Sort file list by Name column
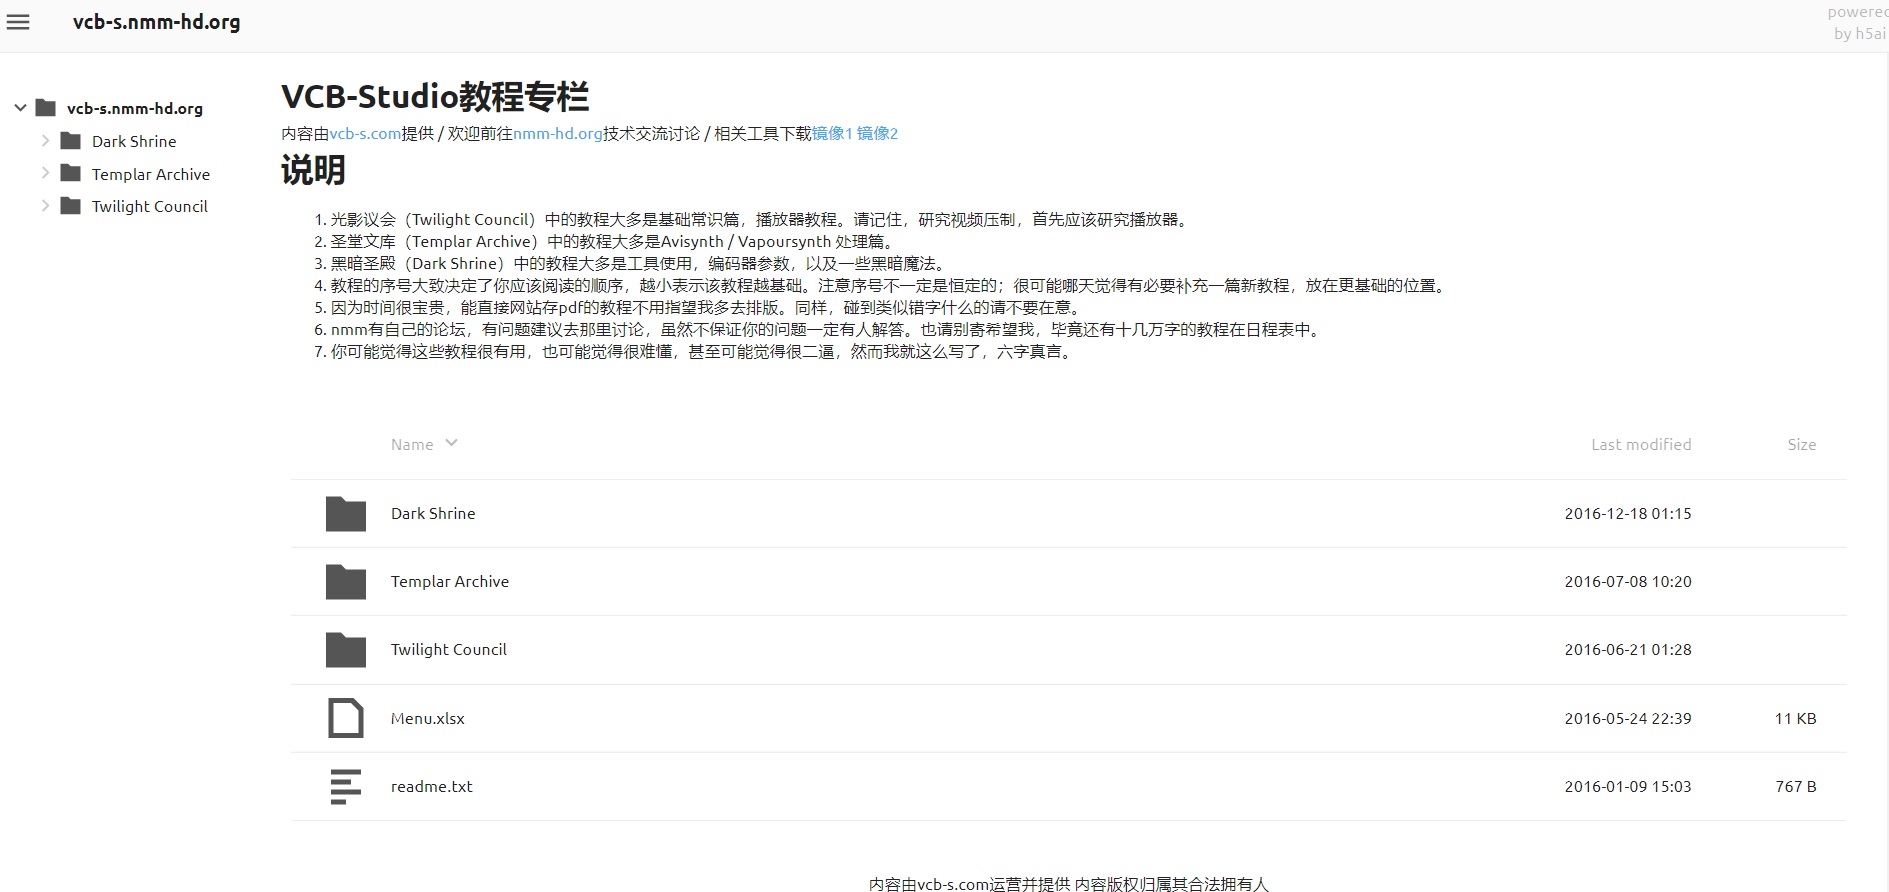Image resolution: width=1889 pixels, height=892 pixels. [412, 445]
